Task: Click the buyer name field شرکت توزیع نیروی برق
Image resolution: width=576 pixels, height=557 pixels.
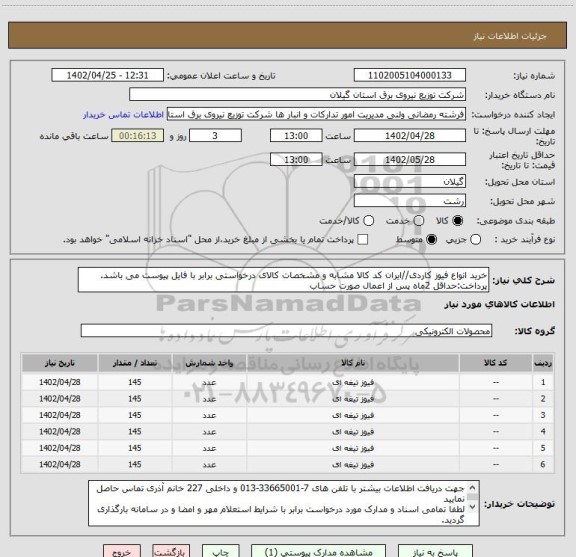Action: (x=297, y=94)
